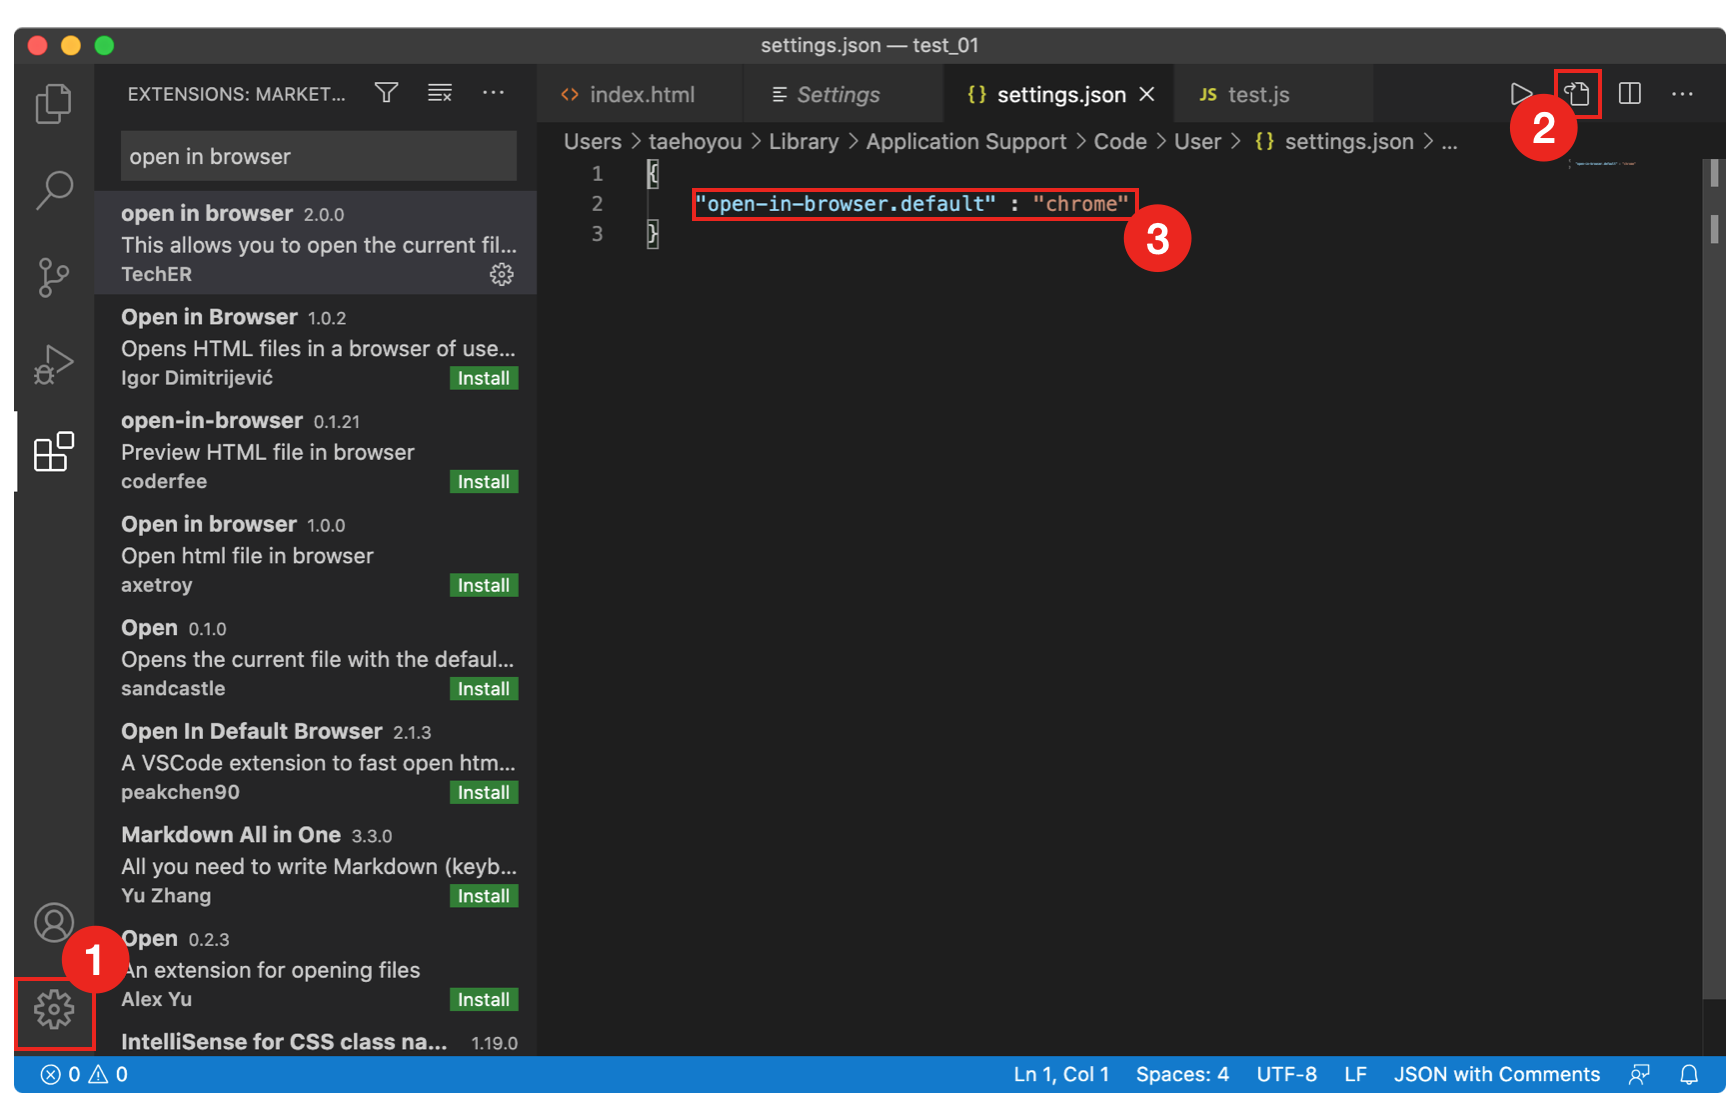Change file encoding UTF-8

[1286, 1074]
